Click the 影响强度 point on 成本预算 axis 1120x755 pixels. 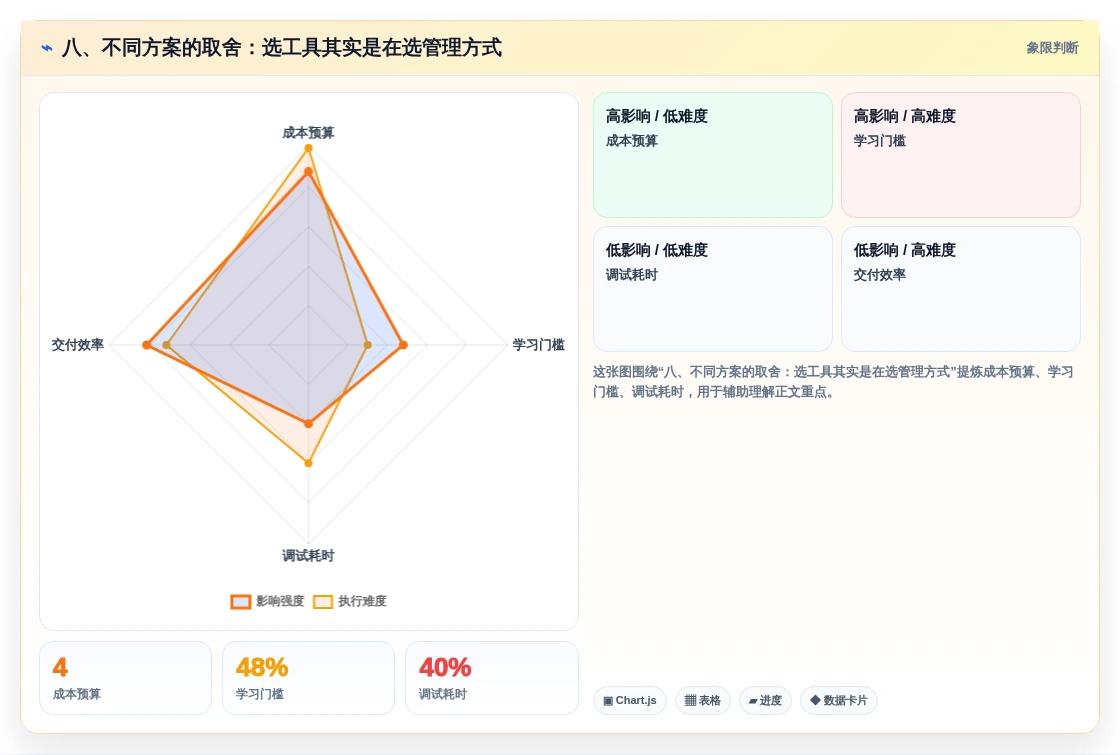[x=309, y=172]
